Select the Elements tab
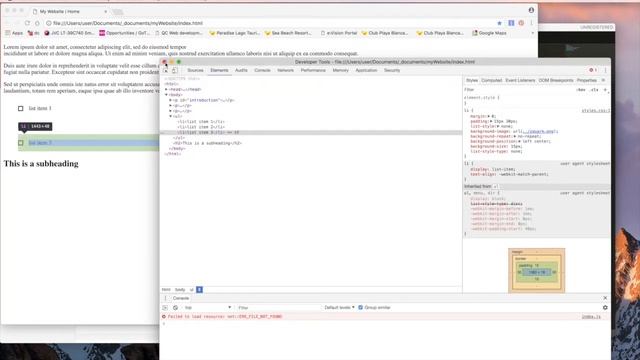This screenshot has height=360, width=640. [x=219, y=70]
